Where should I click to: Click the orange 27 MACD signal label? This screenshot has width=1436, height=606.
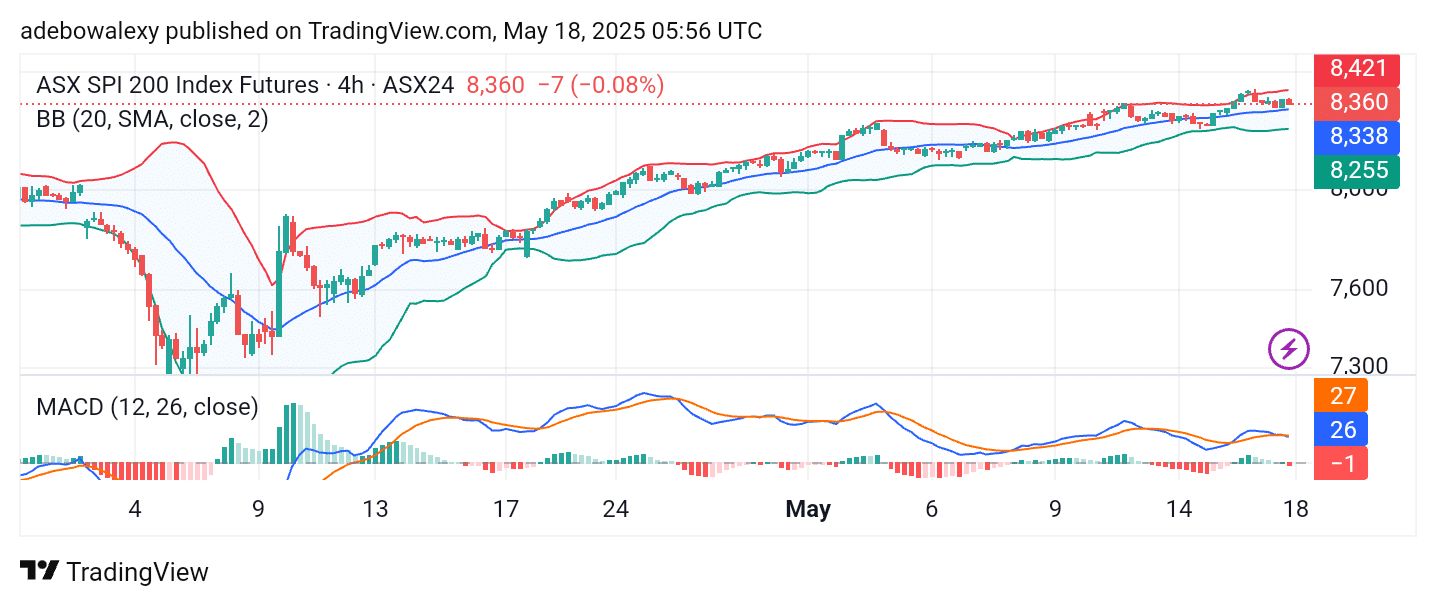click(1343, 395)
